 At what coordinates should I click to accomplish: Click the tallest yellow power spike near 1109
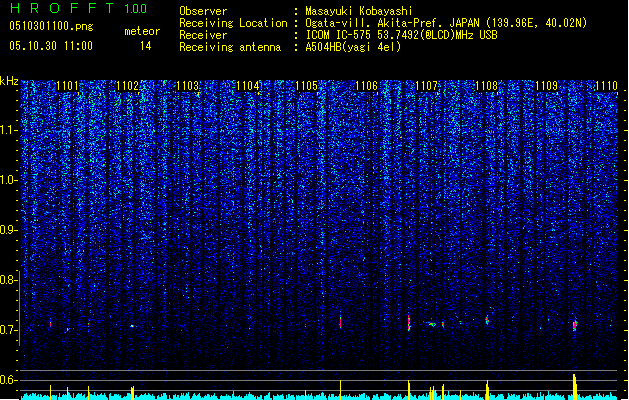point(575,386)
